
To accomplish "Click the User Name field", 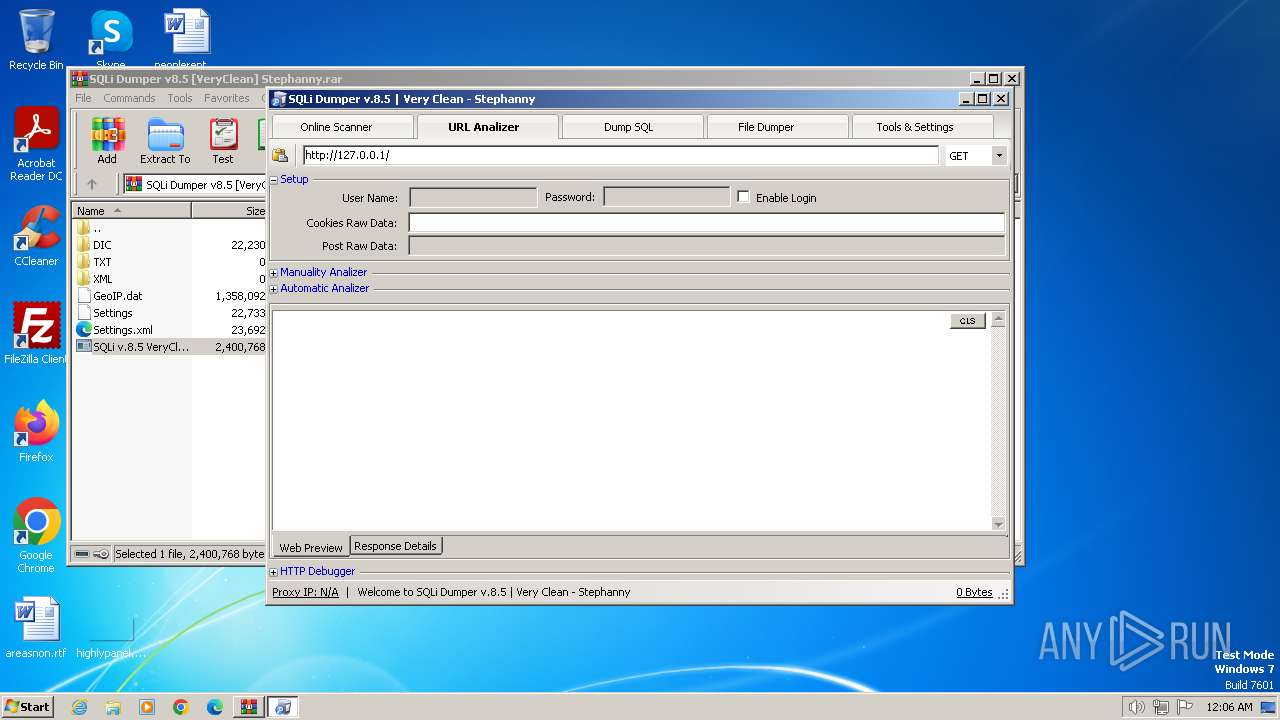I will 473,198.
